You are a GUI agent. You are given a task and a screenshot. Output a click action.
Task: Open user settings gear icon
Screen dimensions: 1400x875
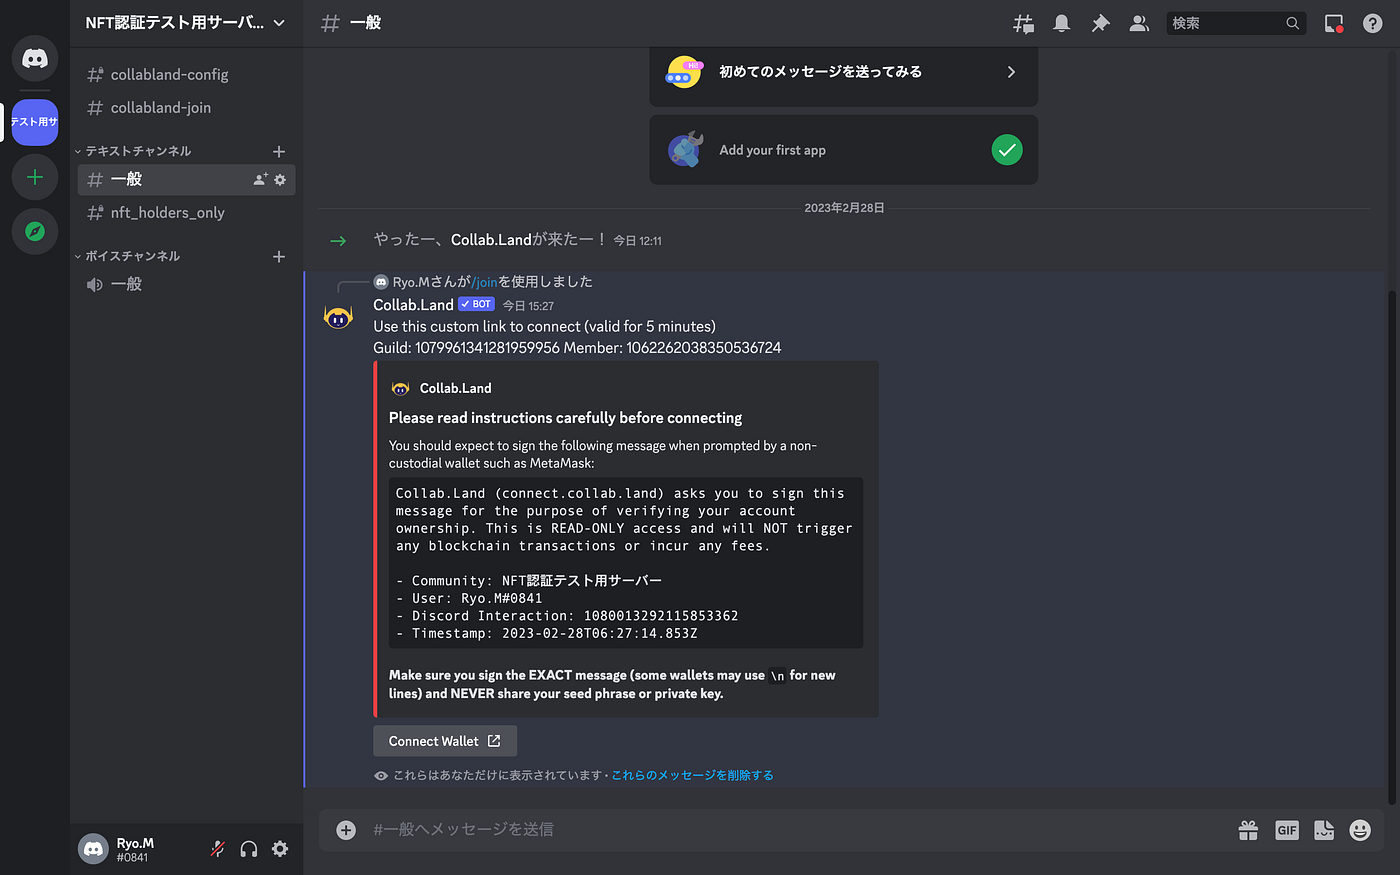280,849
